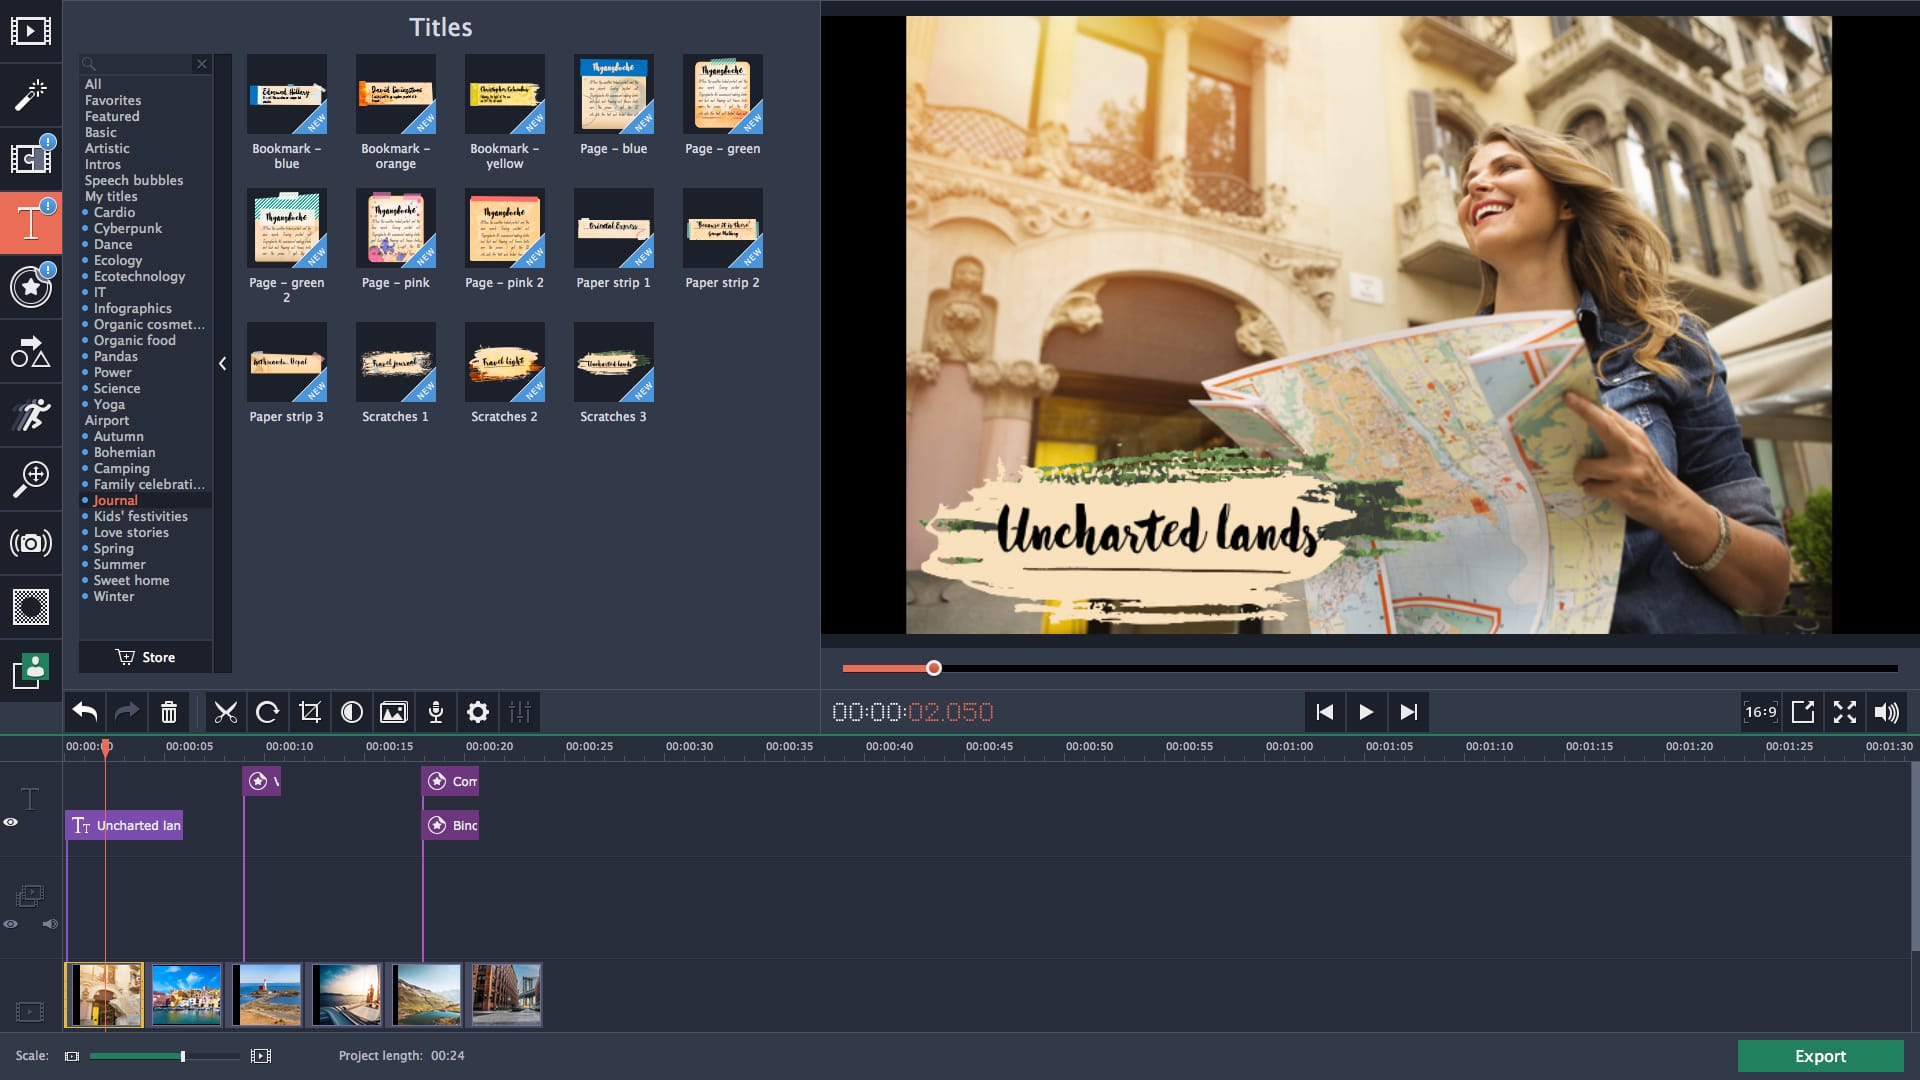Open the Crop tool
This screenshot has height=1080, width=1920.
coord(311,712)
